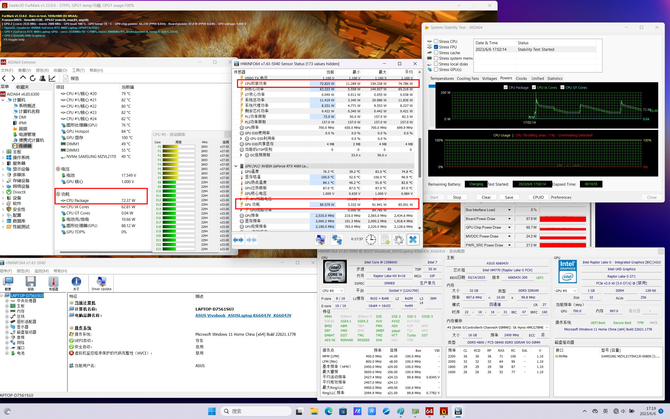Open the AIDA64 graph chart icon

pyautogui.click(x=52, y=78)
